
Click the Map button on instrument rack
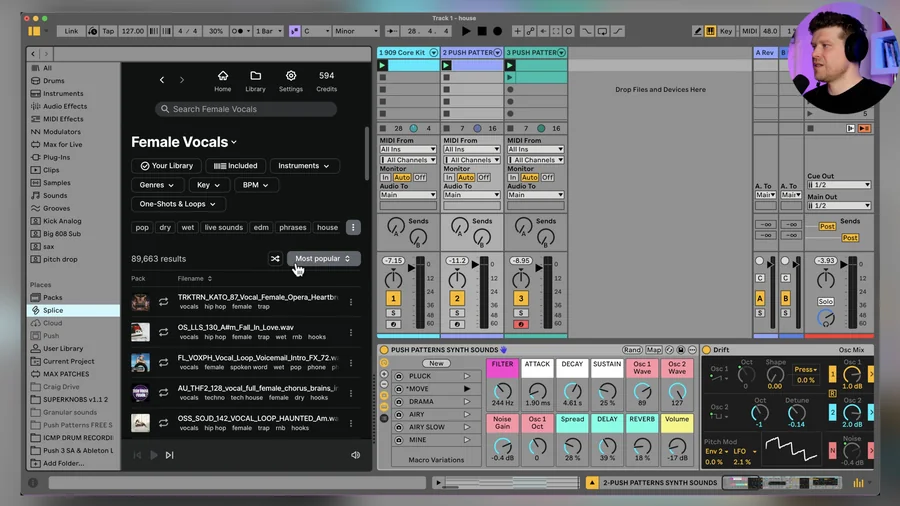click(x=653, y=350)
